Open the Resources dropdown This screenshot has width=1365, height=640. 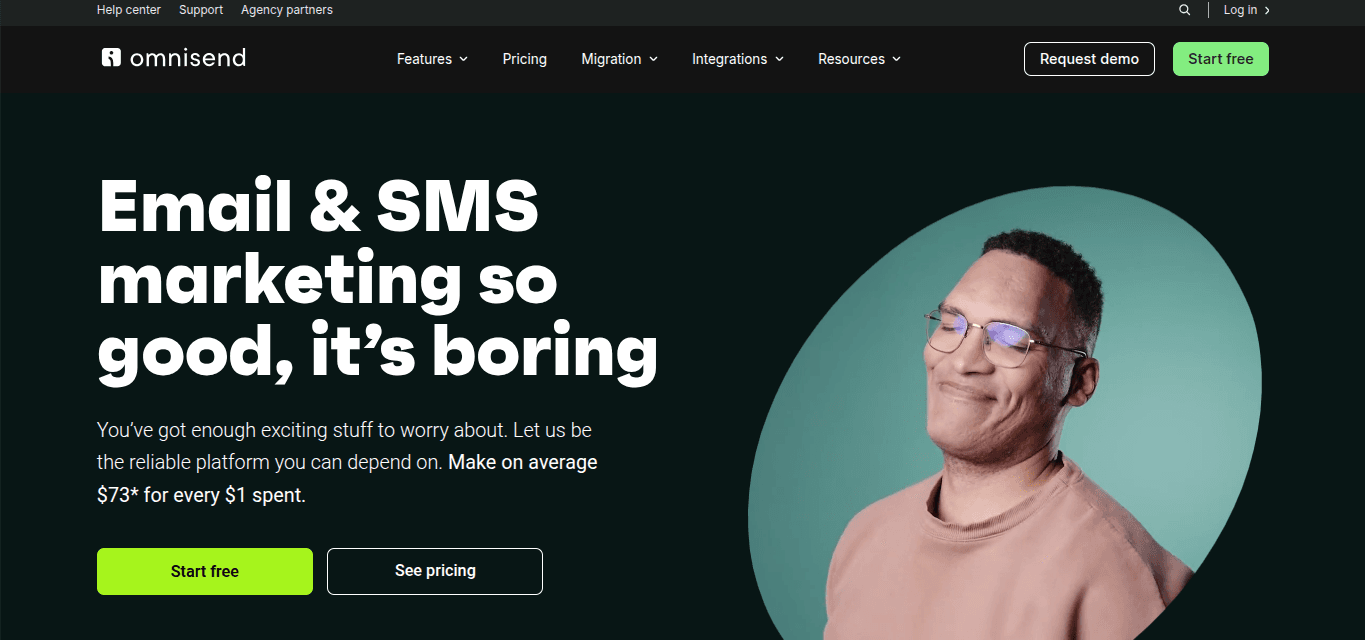(860, 59)
